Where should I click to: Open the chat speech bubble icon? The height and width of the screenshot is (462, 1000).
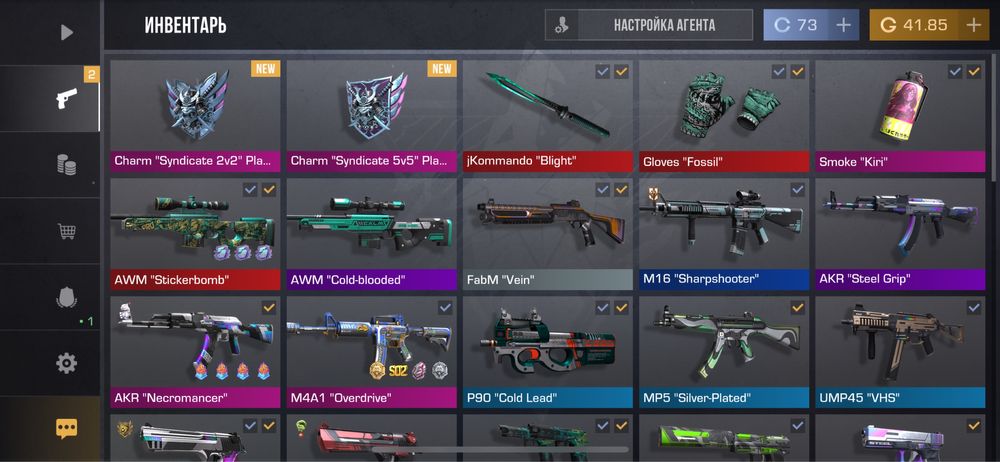[x=66, y=429]
